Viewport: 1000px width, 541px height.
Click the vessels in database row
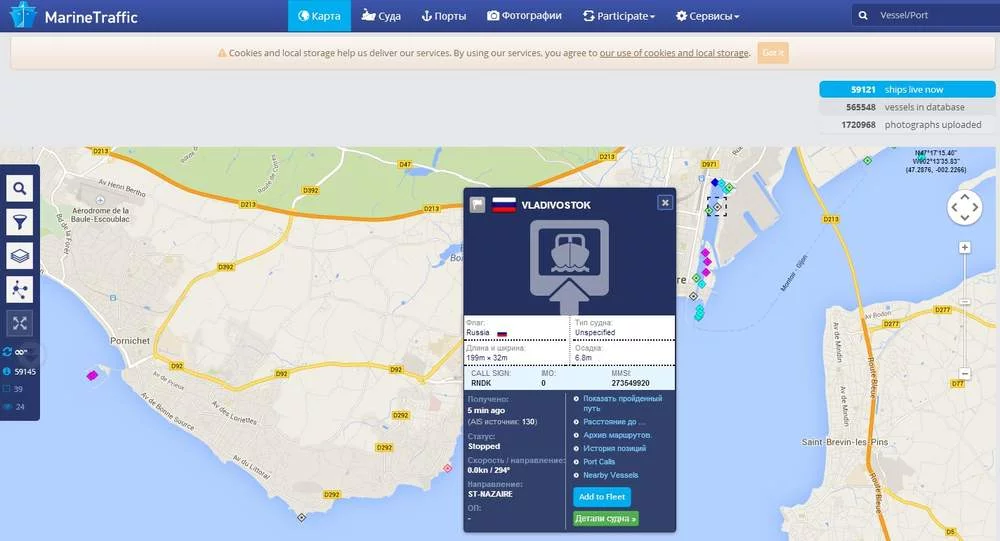907,107
